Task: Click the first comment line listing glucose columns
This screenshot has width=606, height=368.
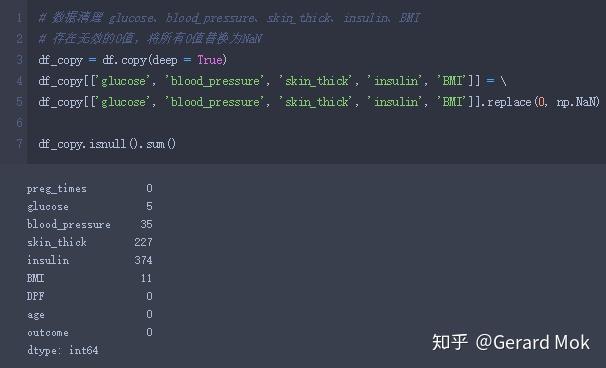Action: (230, 18)
